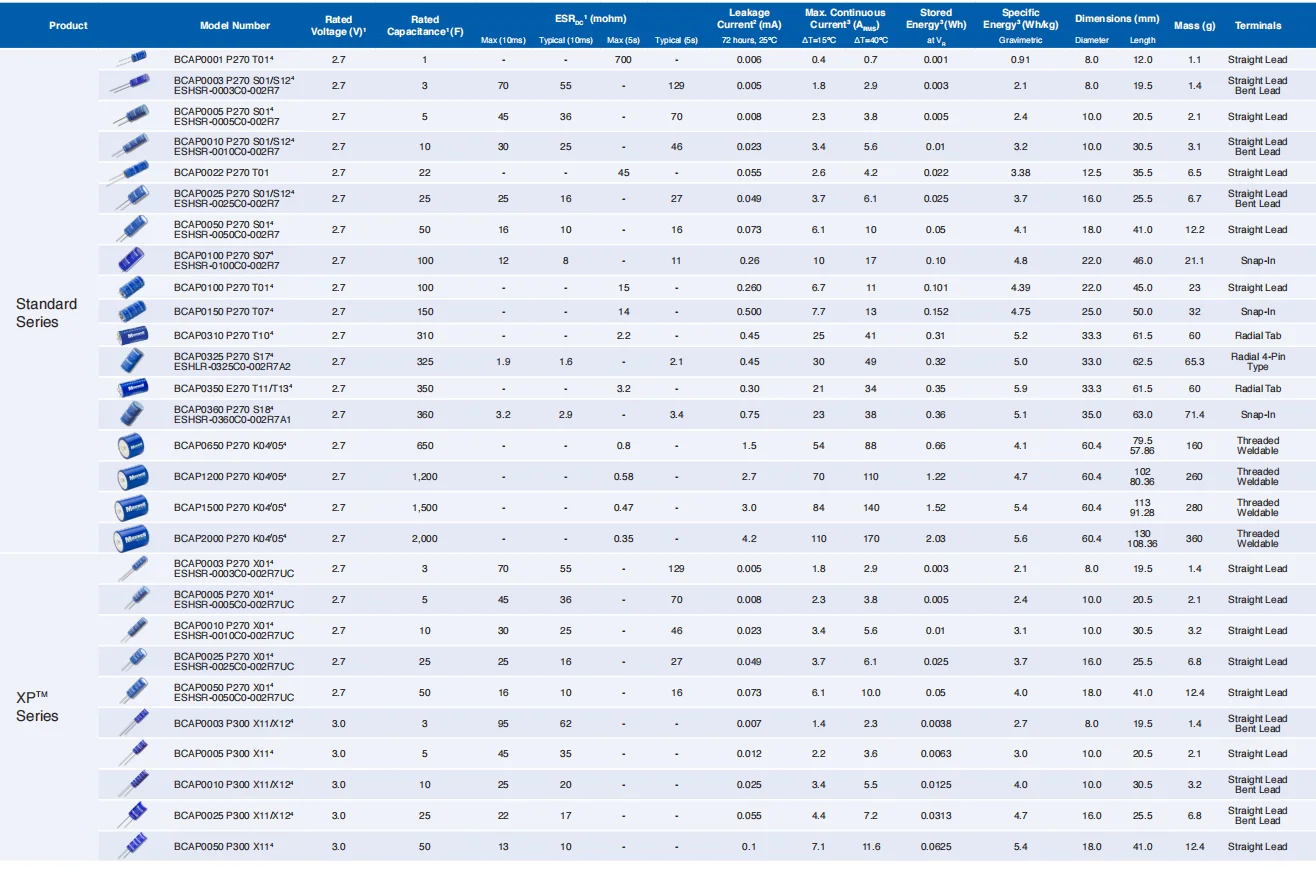1316x874 pixels.
Task: Click the capacitor image for BCAP2000 P270 K04/05
Action: pos(133,539)
